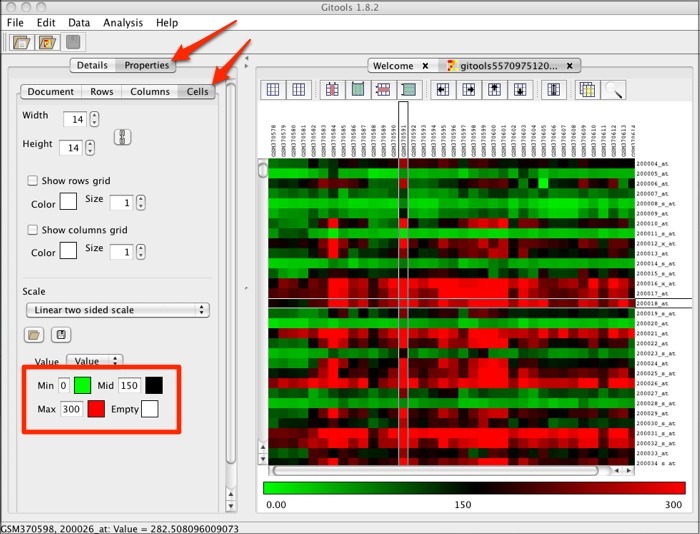Image resolution: width=700 pixels, height=534 pixels.
Task: Switch to the Rows tab
Action: click(102, 92)
